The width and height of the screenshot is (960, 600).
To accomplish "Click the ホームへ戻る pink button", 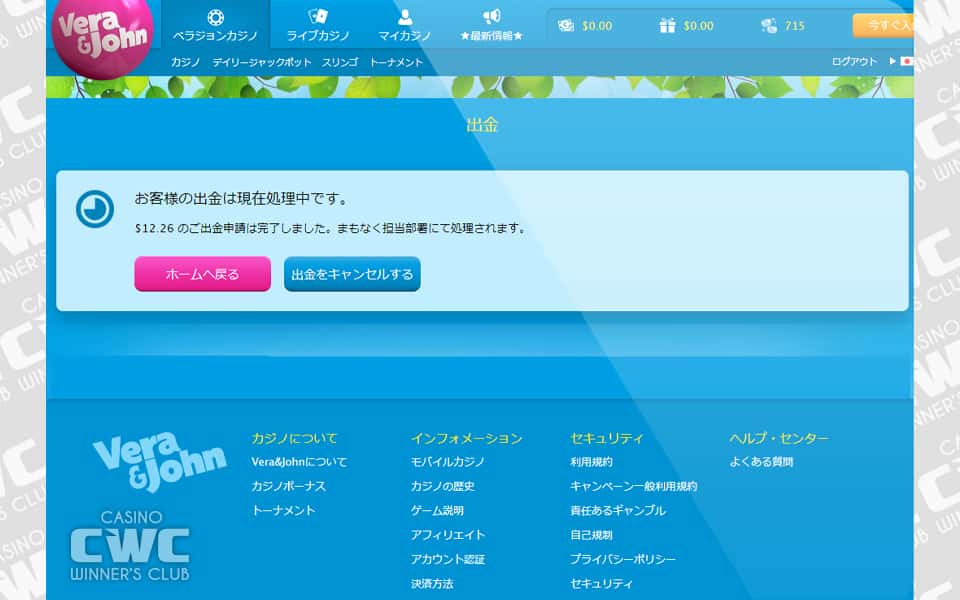I will 203,274.
